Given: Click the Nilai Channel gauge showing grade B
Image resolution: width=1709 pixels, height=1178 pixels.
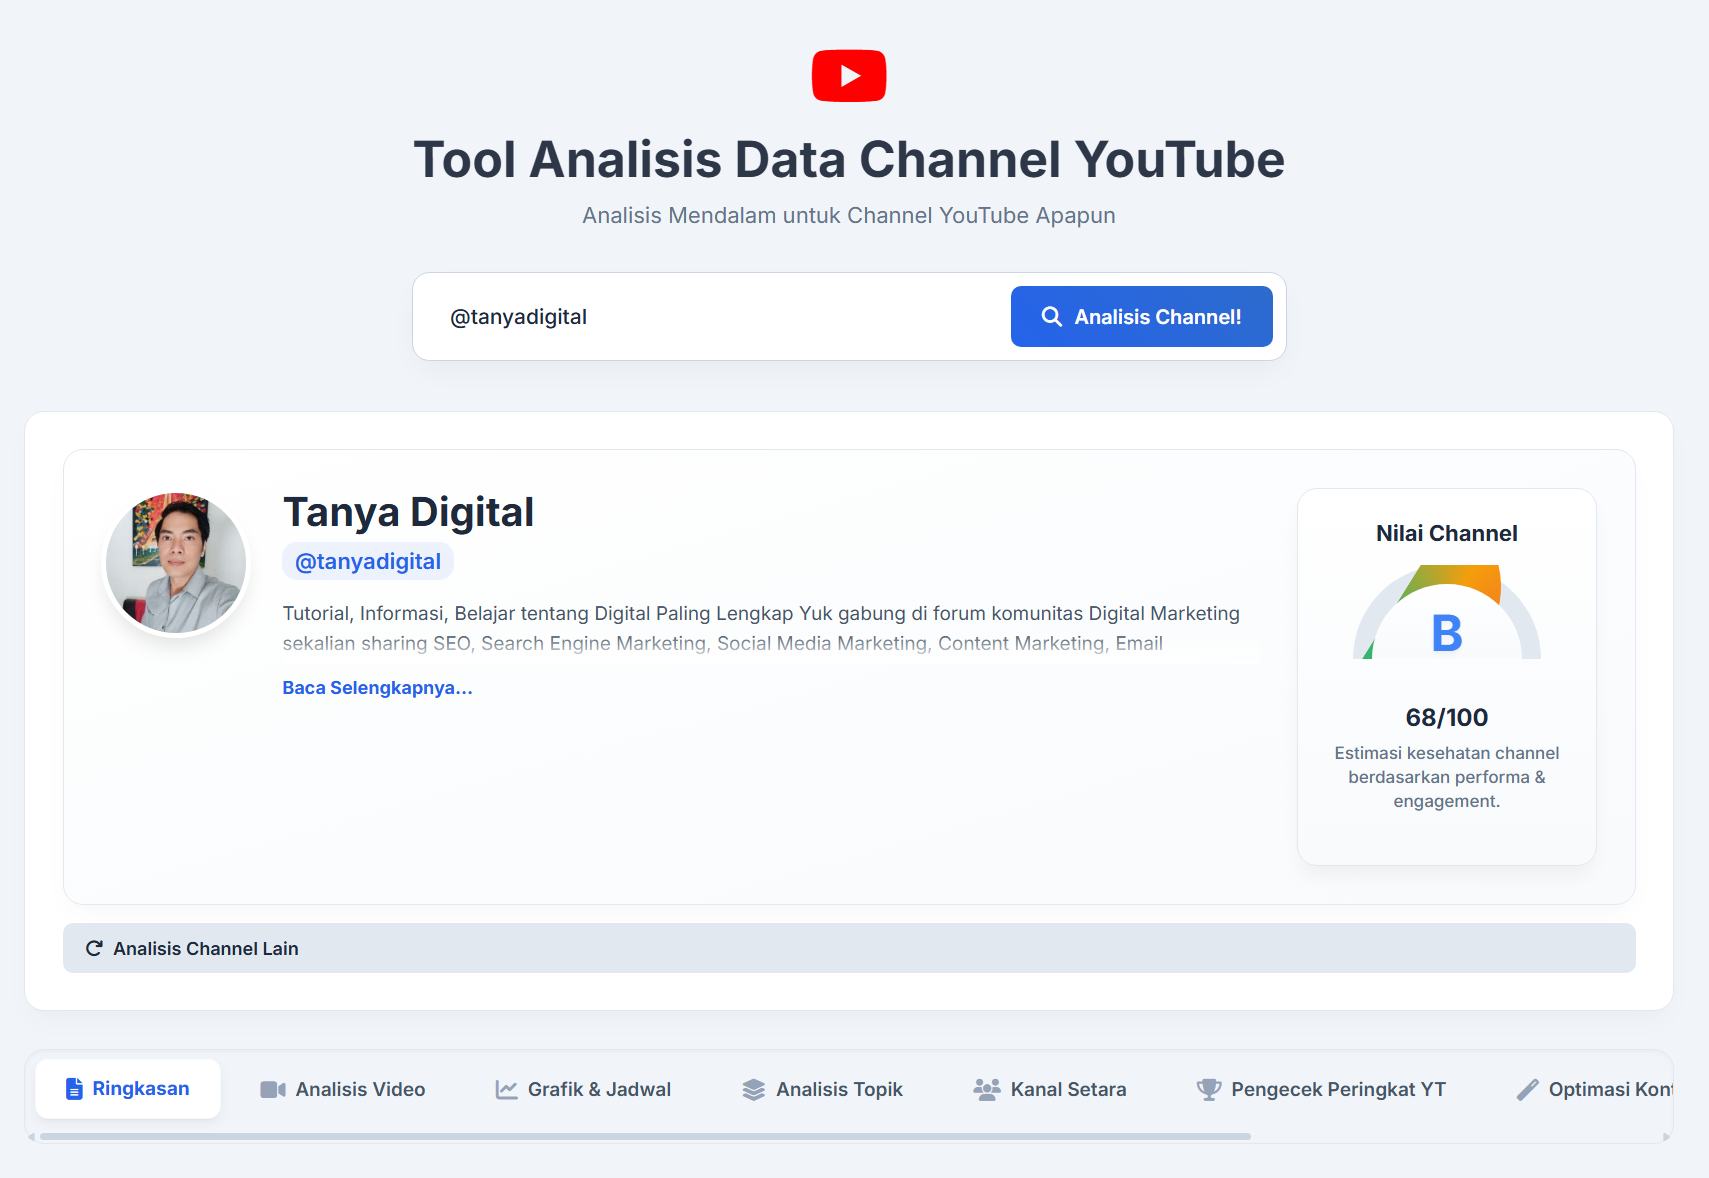Looking at the screenshot, I should [1447, 612].
